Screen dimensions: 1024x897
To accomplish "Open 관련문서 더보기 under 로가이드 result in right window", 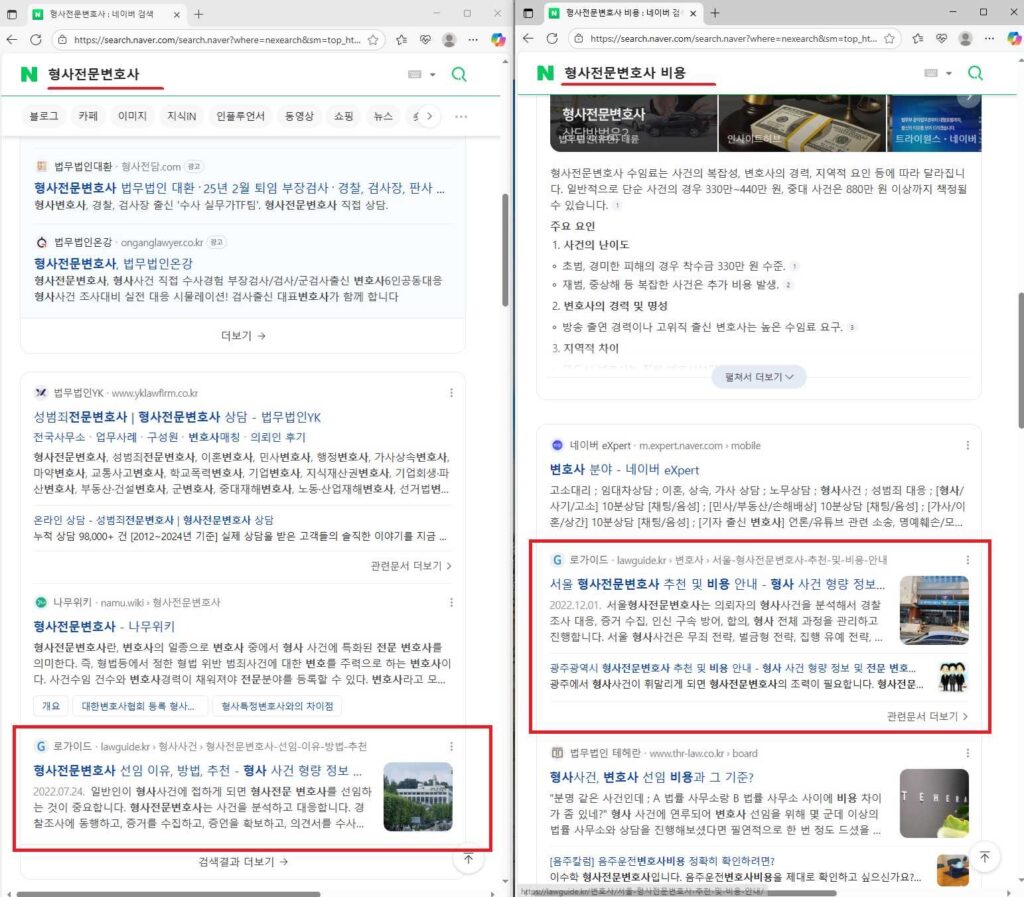I will coord(927,716).
